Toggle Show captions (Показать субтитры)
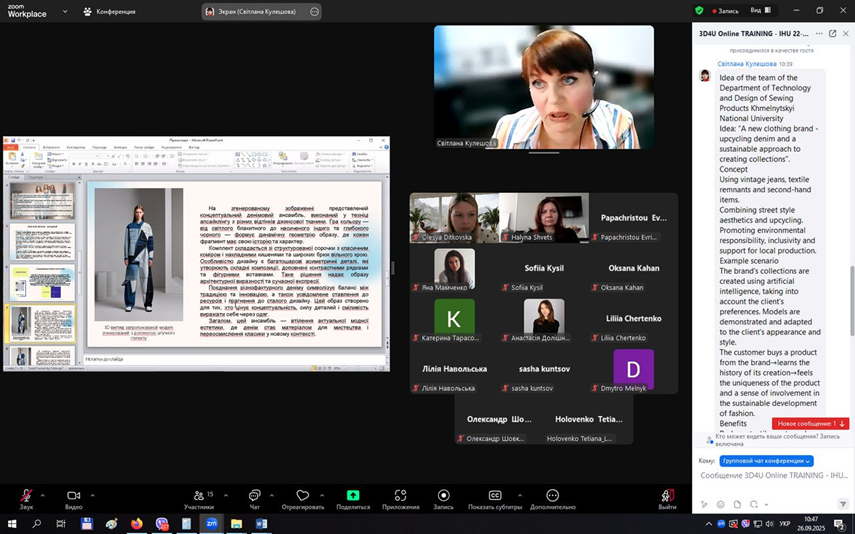 (x=494, y=496)
